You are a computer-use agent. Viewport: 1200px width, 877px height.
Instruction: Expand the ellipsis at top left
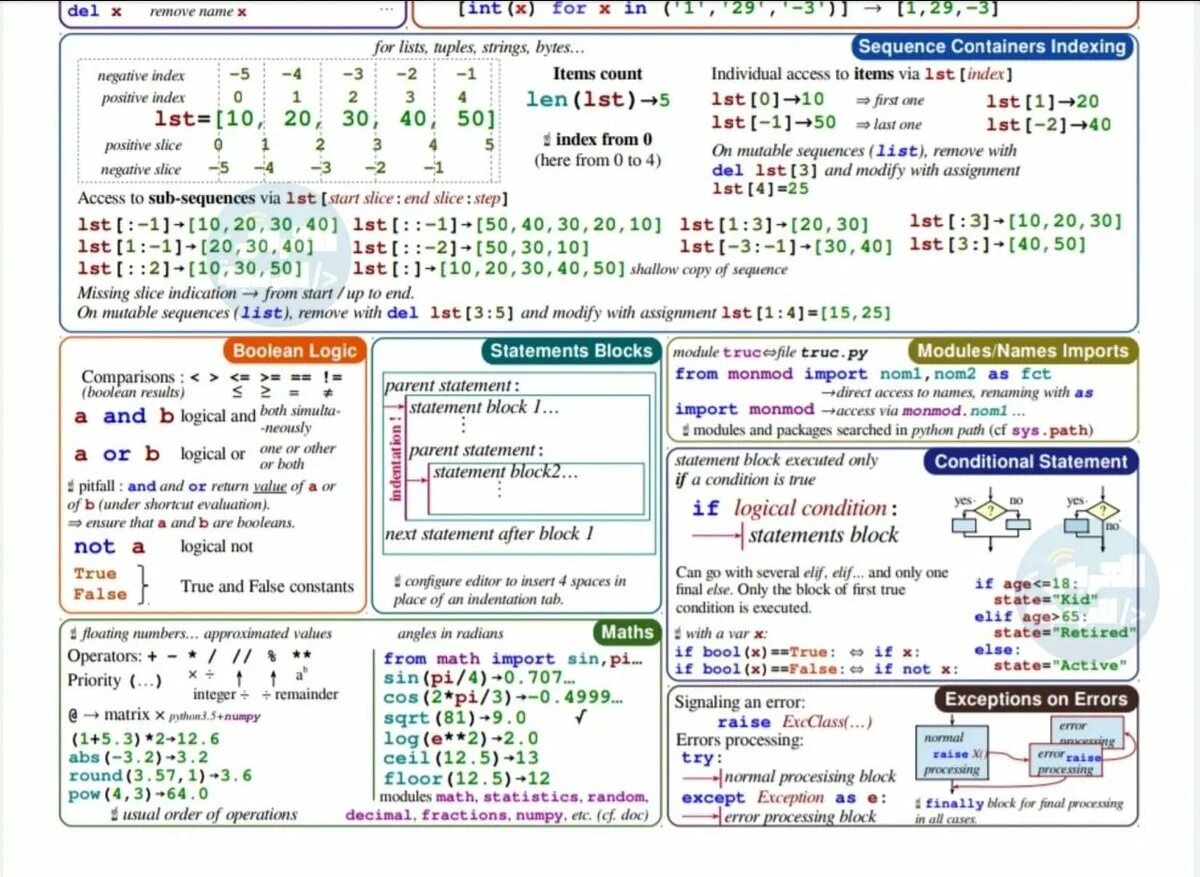[x=386, y=8]
